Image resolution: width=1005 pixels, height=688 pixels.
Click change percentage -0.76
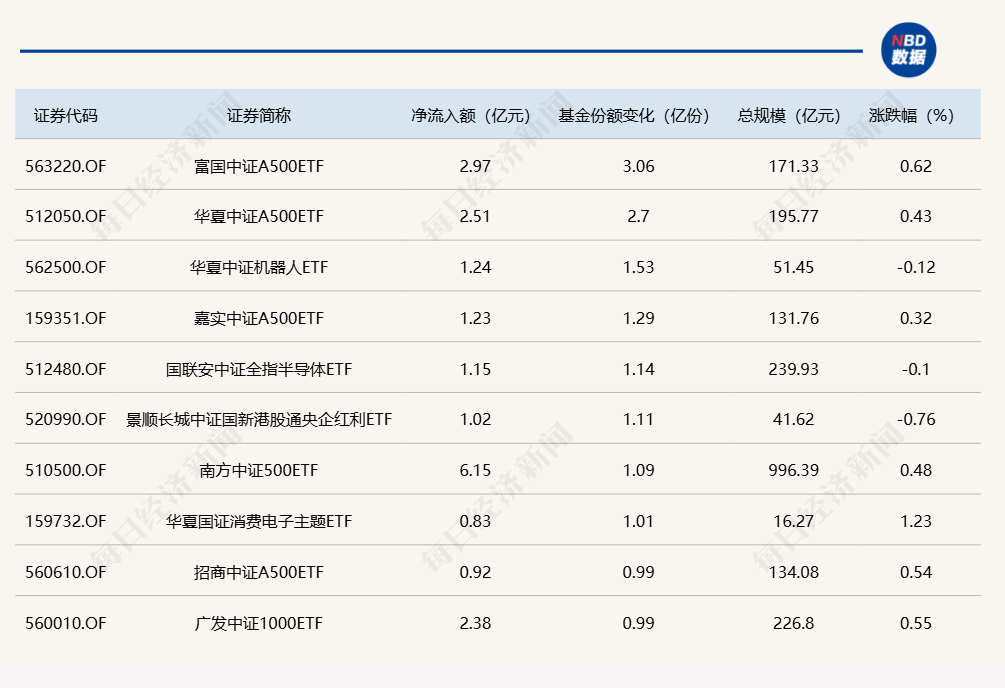tap(916, 419)
